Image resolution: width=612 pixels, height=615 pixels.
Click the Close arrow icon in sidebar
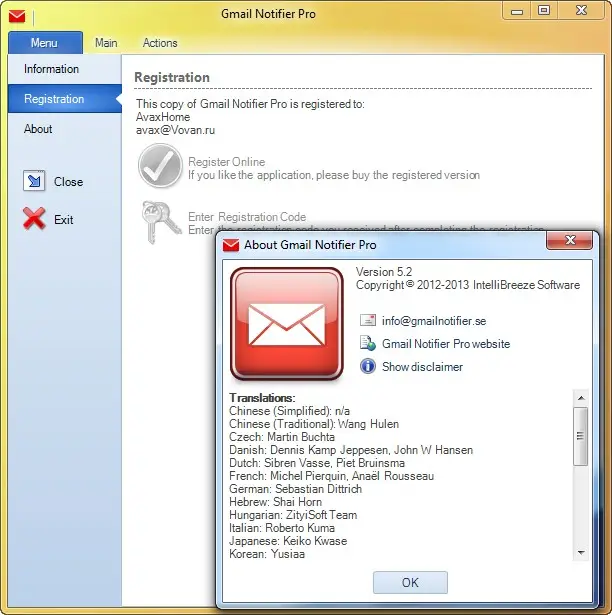pos(34,181)
